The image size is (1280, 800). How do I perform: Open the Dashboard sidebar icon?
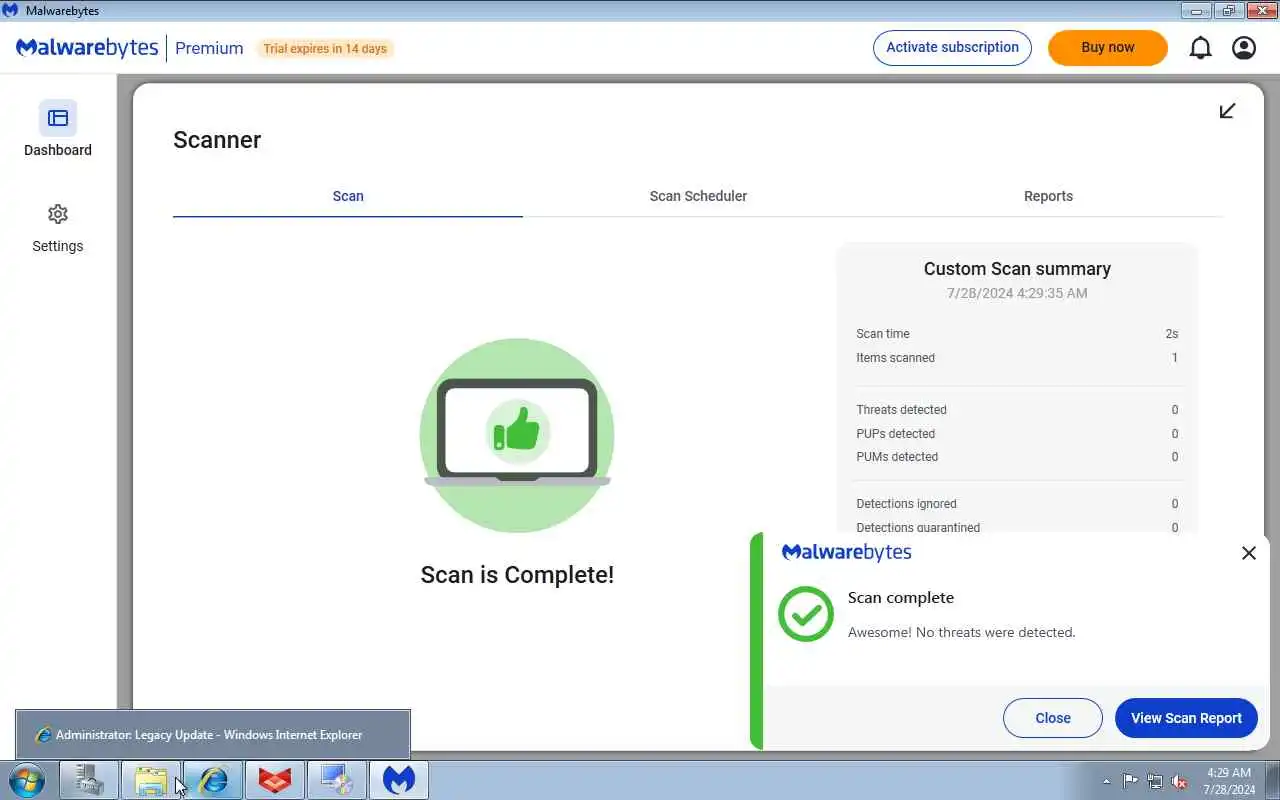(x=58, y=118)
